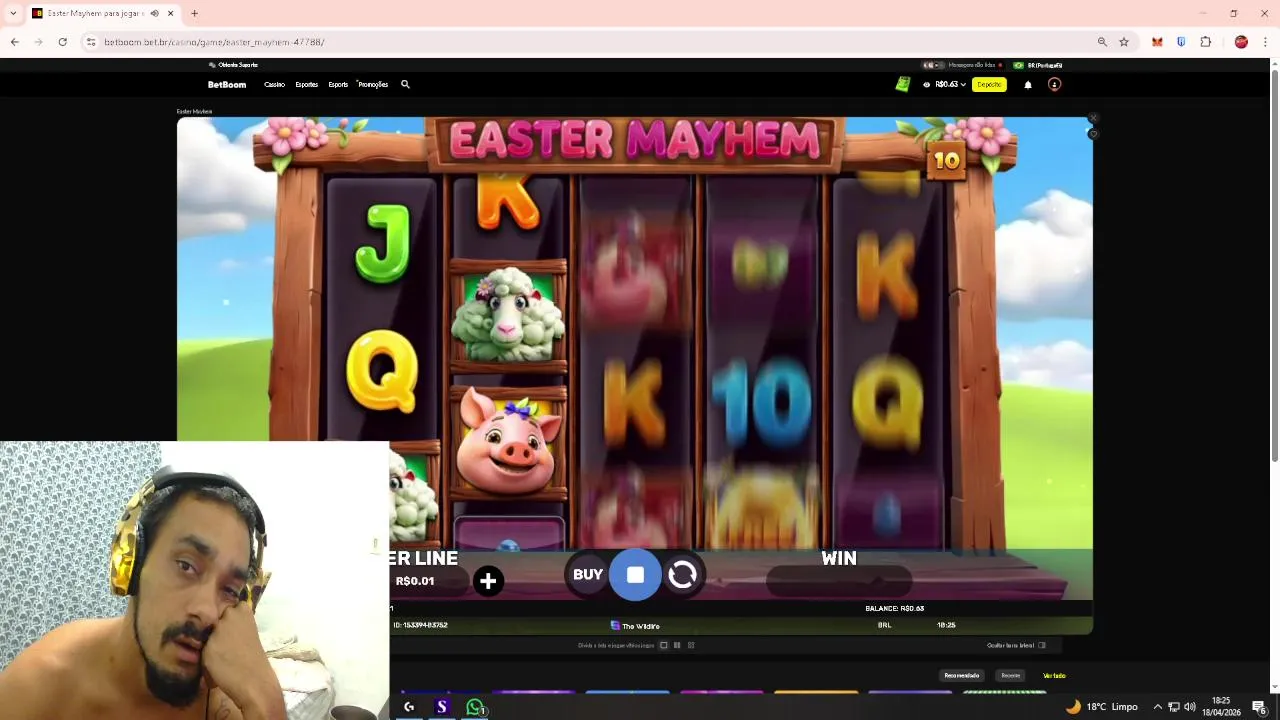This screenshot has width=1280, height=720.
Task: Open the weather 18°C Limpo widget
Action: 1102,706
